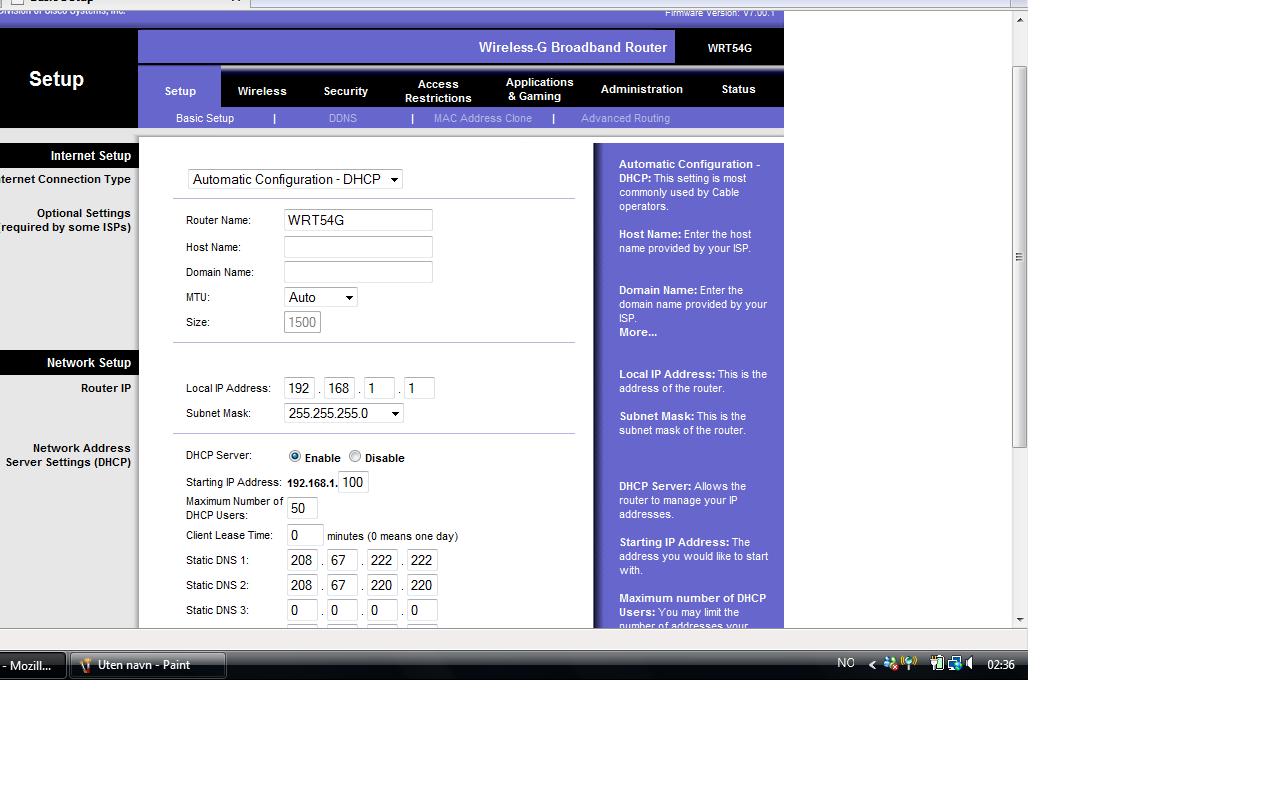Click the Network Setup section heading
Image resolution: width=1280 pixels, height=800 pixels.
89,363
